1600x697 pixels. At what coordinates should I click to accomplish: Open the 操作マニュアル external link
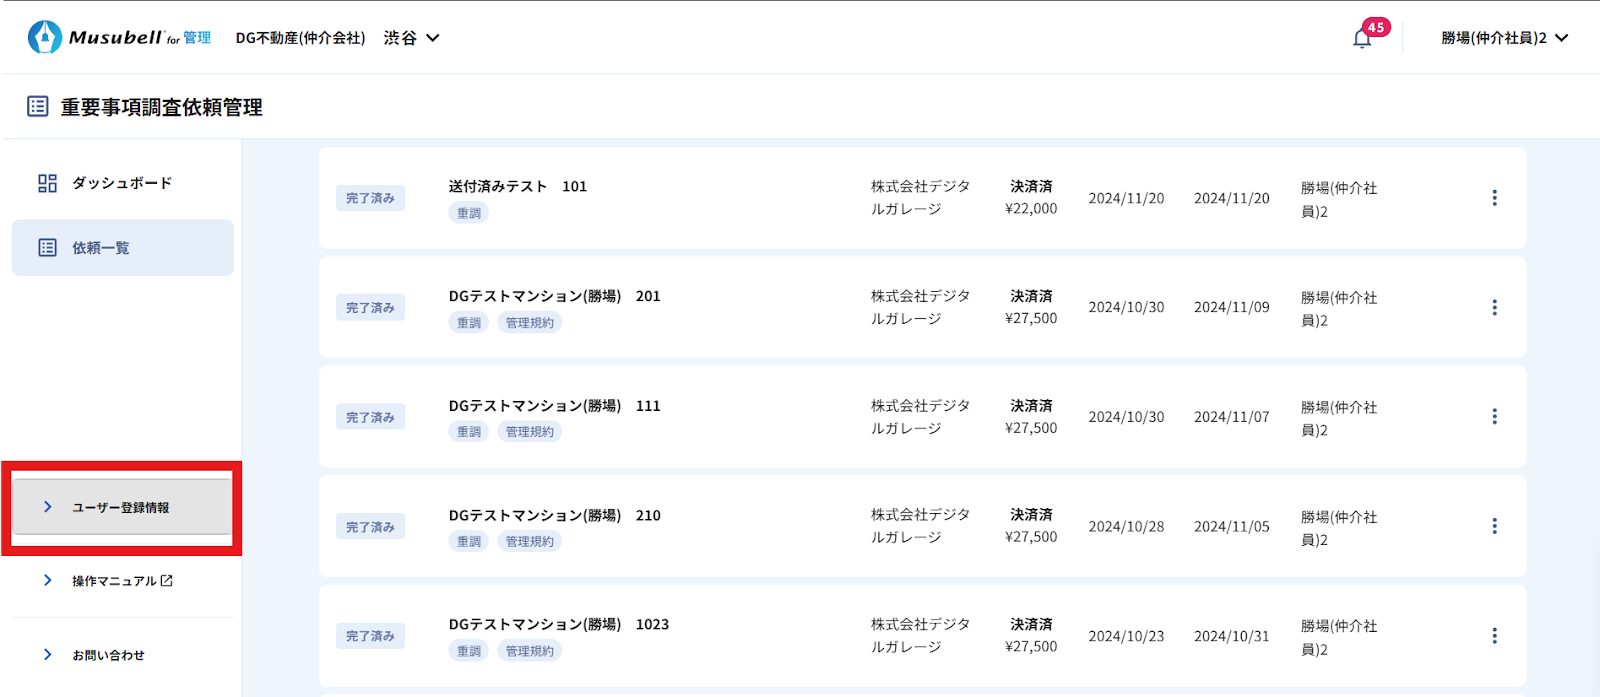tap(122, 581)
